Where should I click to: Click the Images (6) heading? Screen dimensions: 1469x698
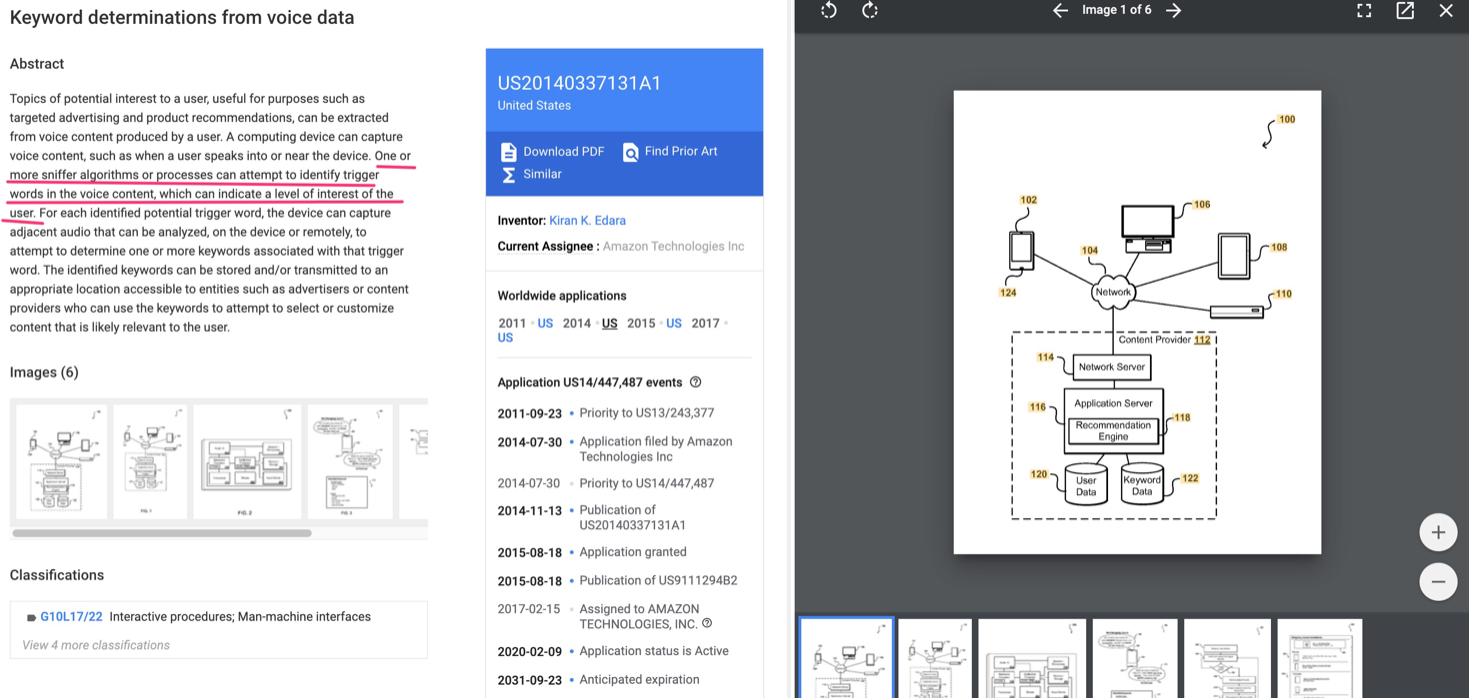click(44, 372)
